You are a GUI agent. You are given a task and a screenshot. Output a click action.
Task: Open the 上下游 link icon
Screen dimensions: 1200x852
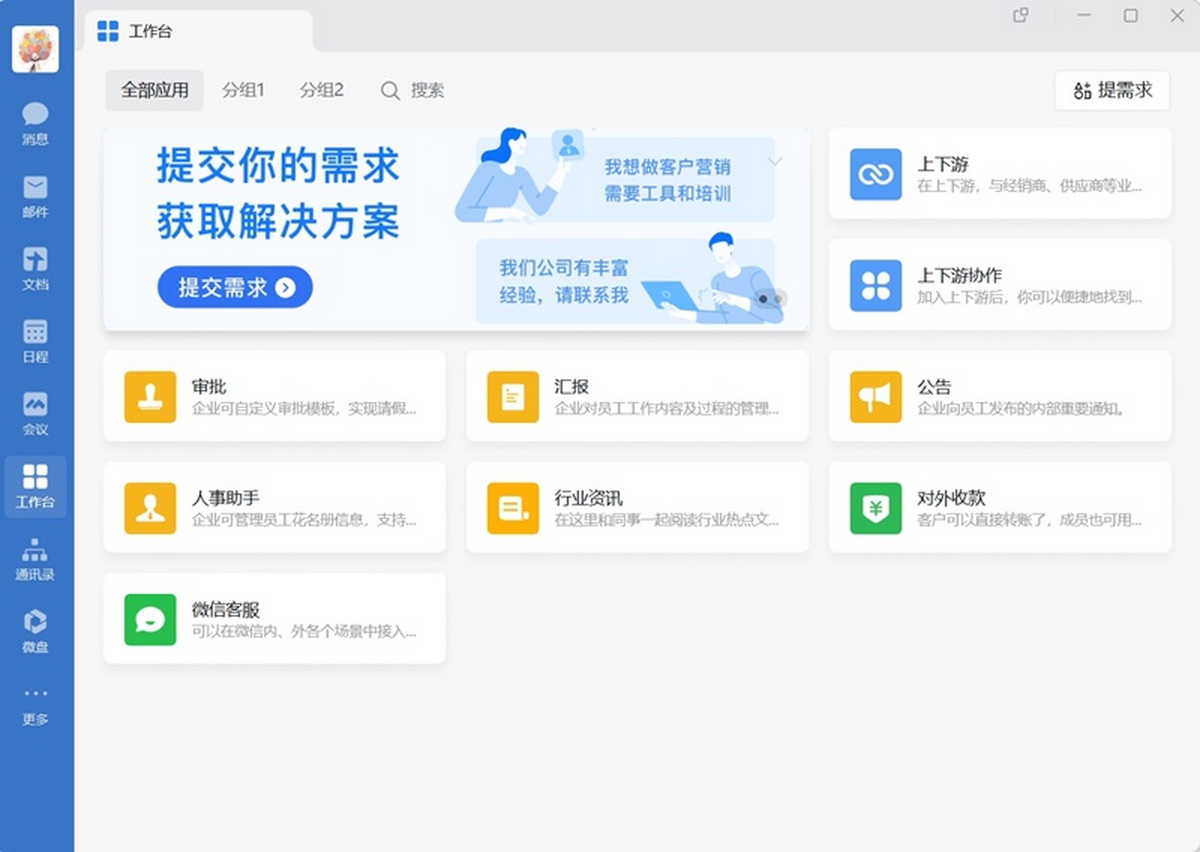point(875,174)
